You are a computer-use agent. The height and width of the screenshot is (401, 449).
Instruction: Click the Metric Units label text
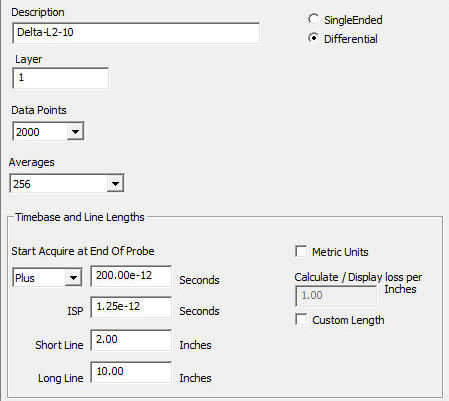[340, 252]
